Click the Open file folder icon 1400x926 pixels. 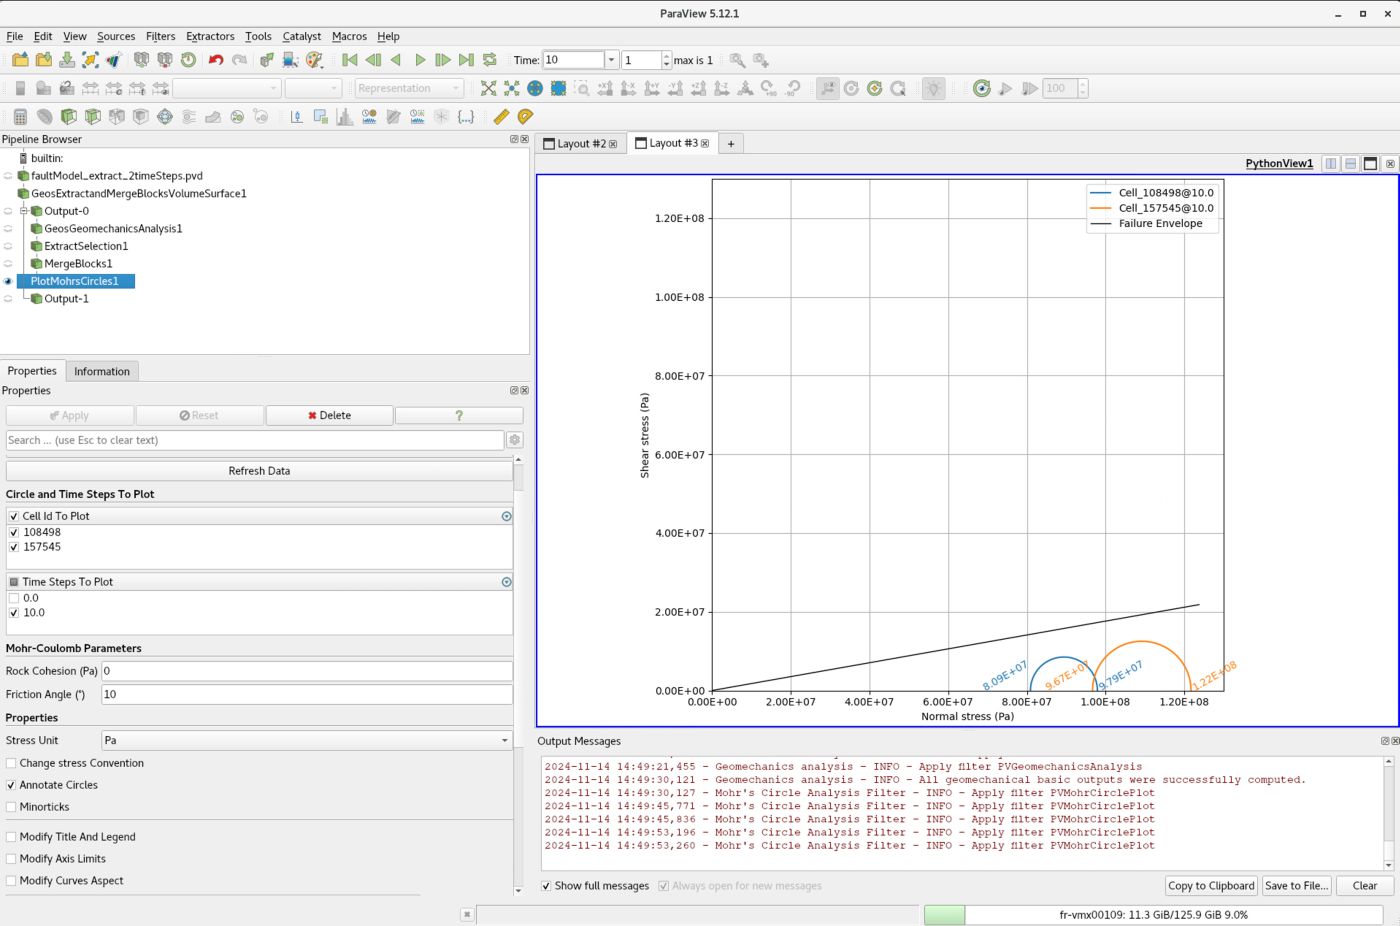click(20, 60)
